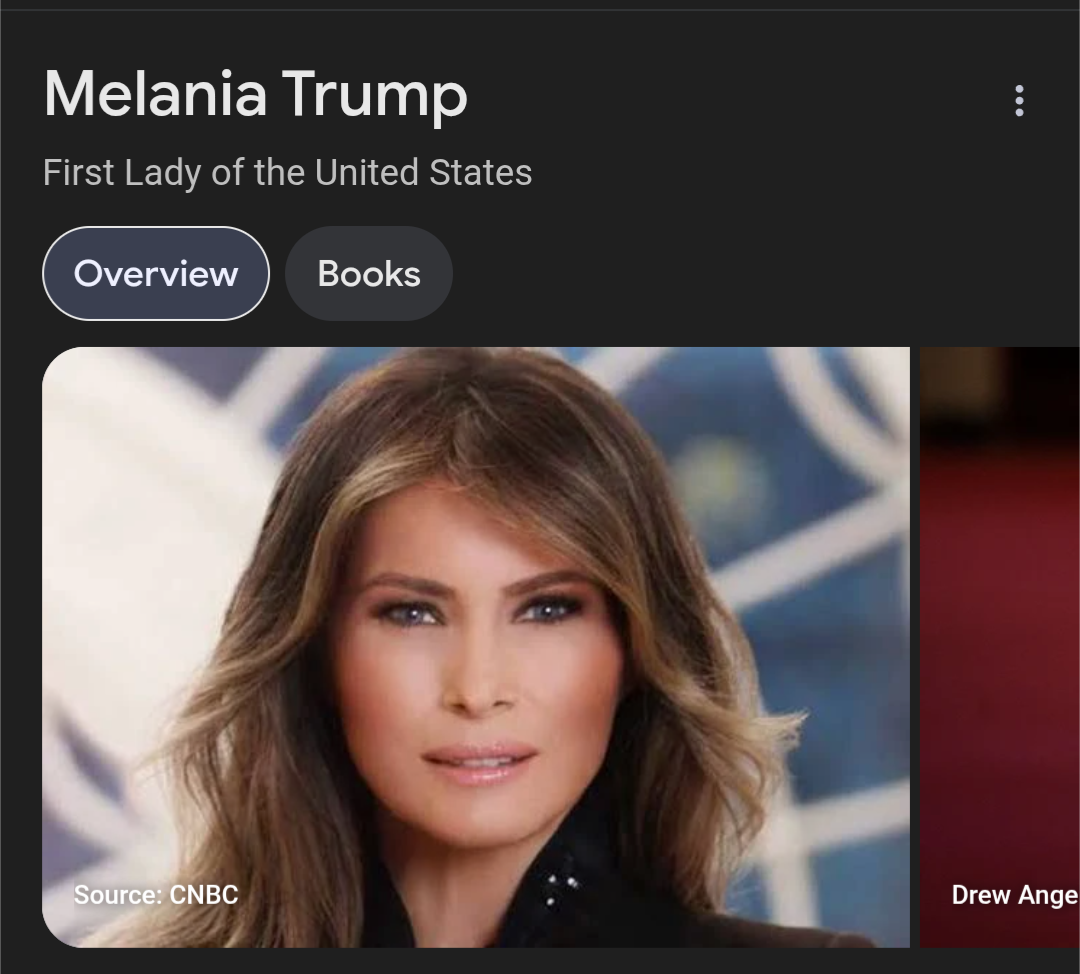View Books by Melania Trump

369,273
